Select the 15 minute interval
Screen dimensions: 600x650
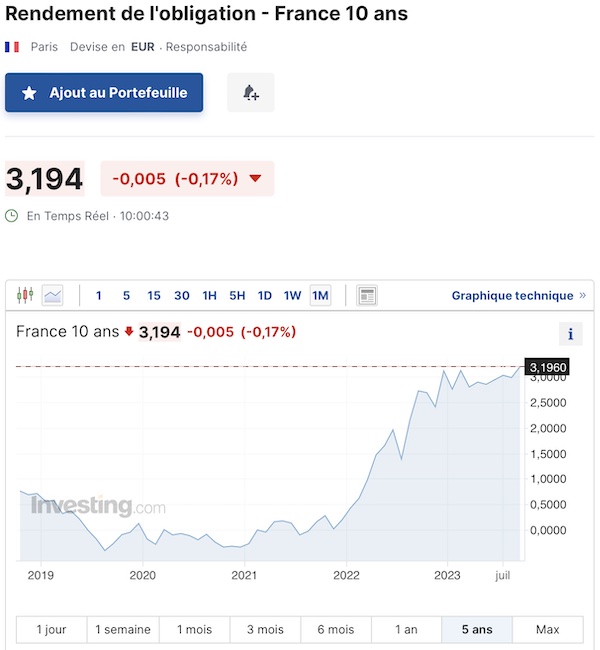click(x=154, y=295)
